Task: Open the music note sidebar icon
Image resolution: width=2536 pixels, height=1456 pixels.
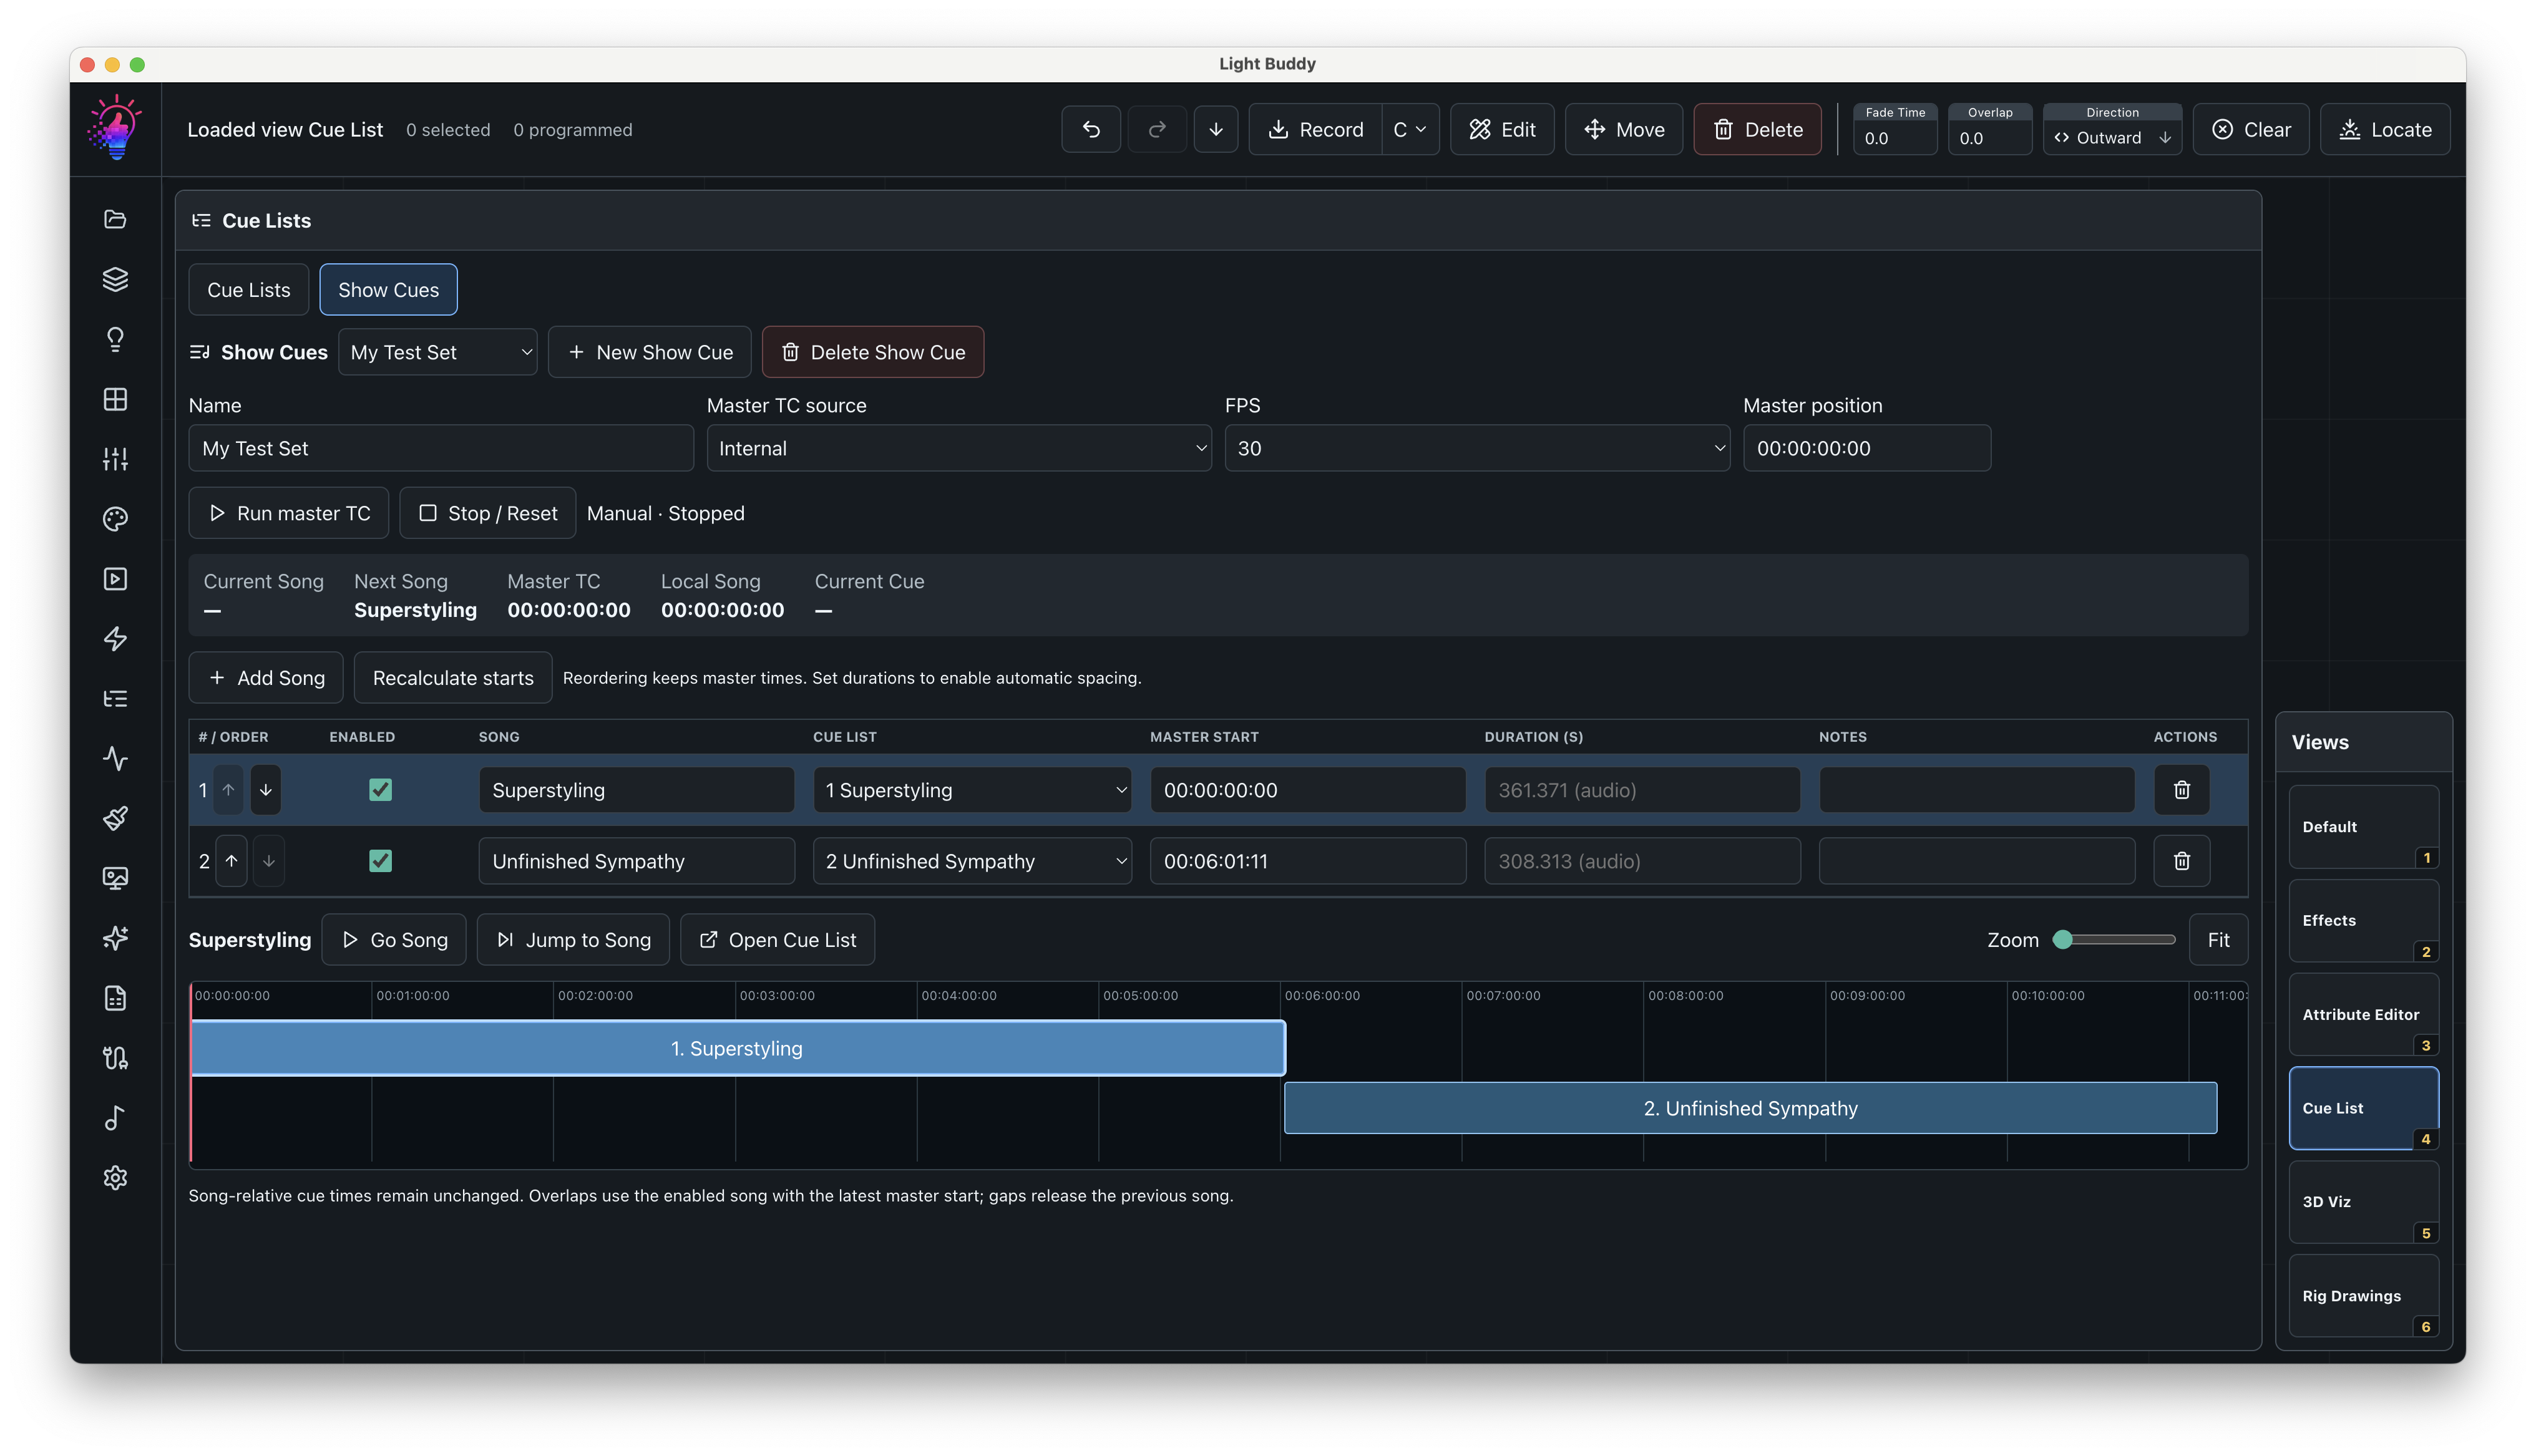Action: pyautogui.click(x=115, y=1118)
